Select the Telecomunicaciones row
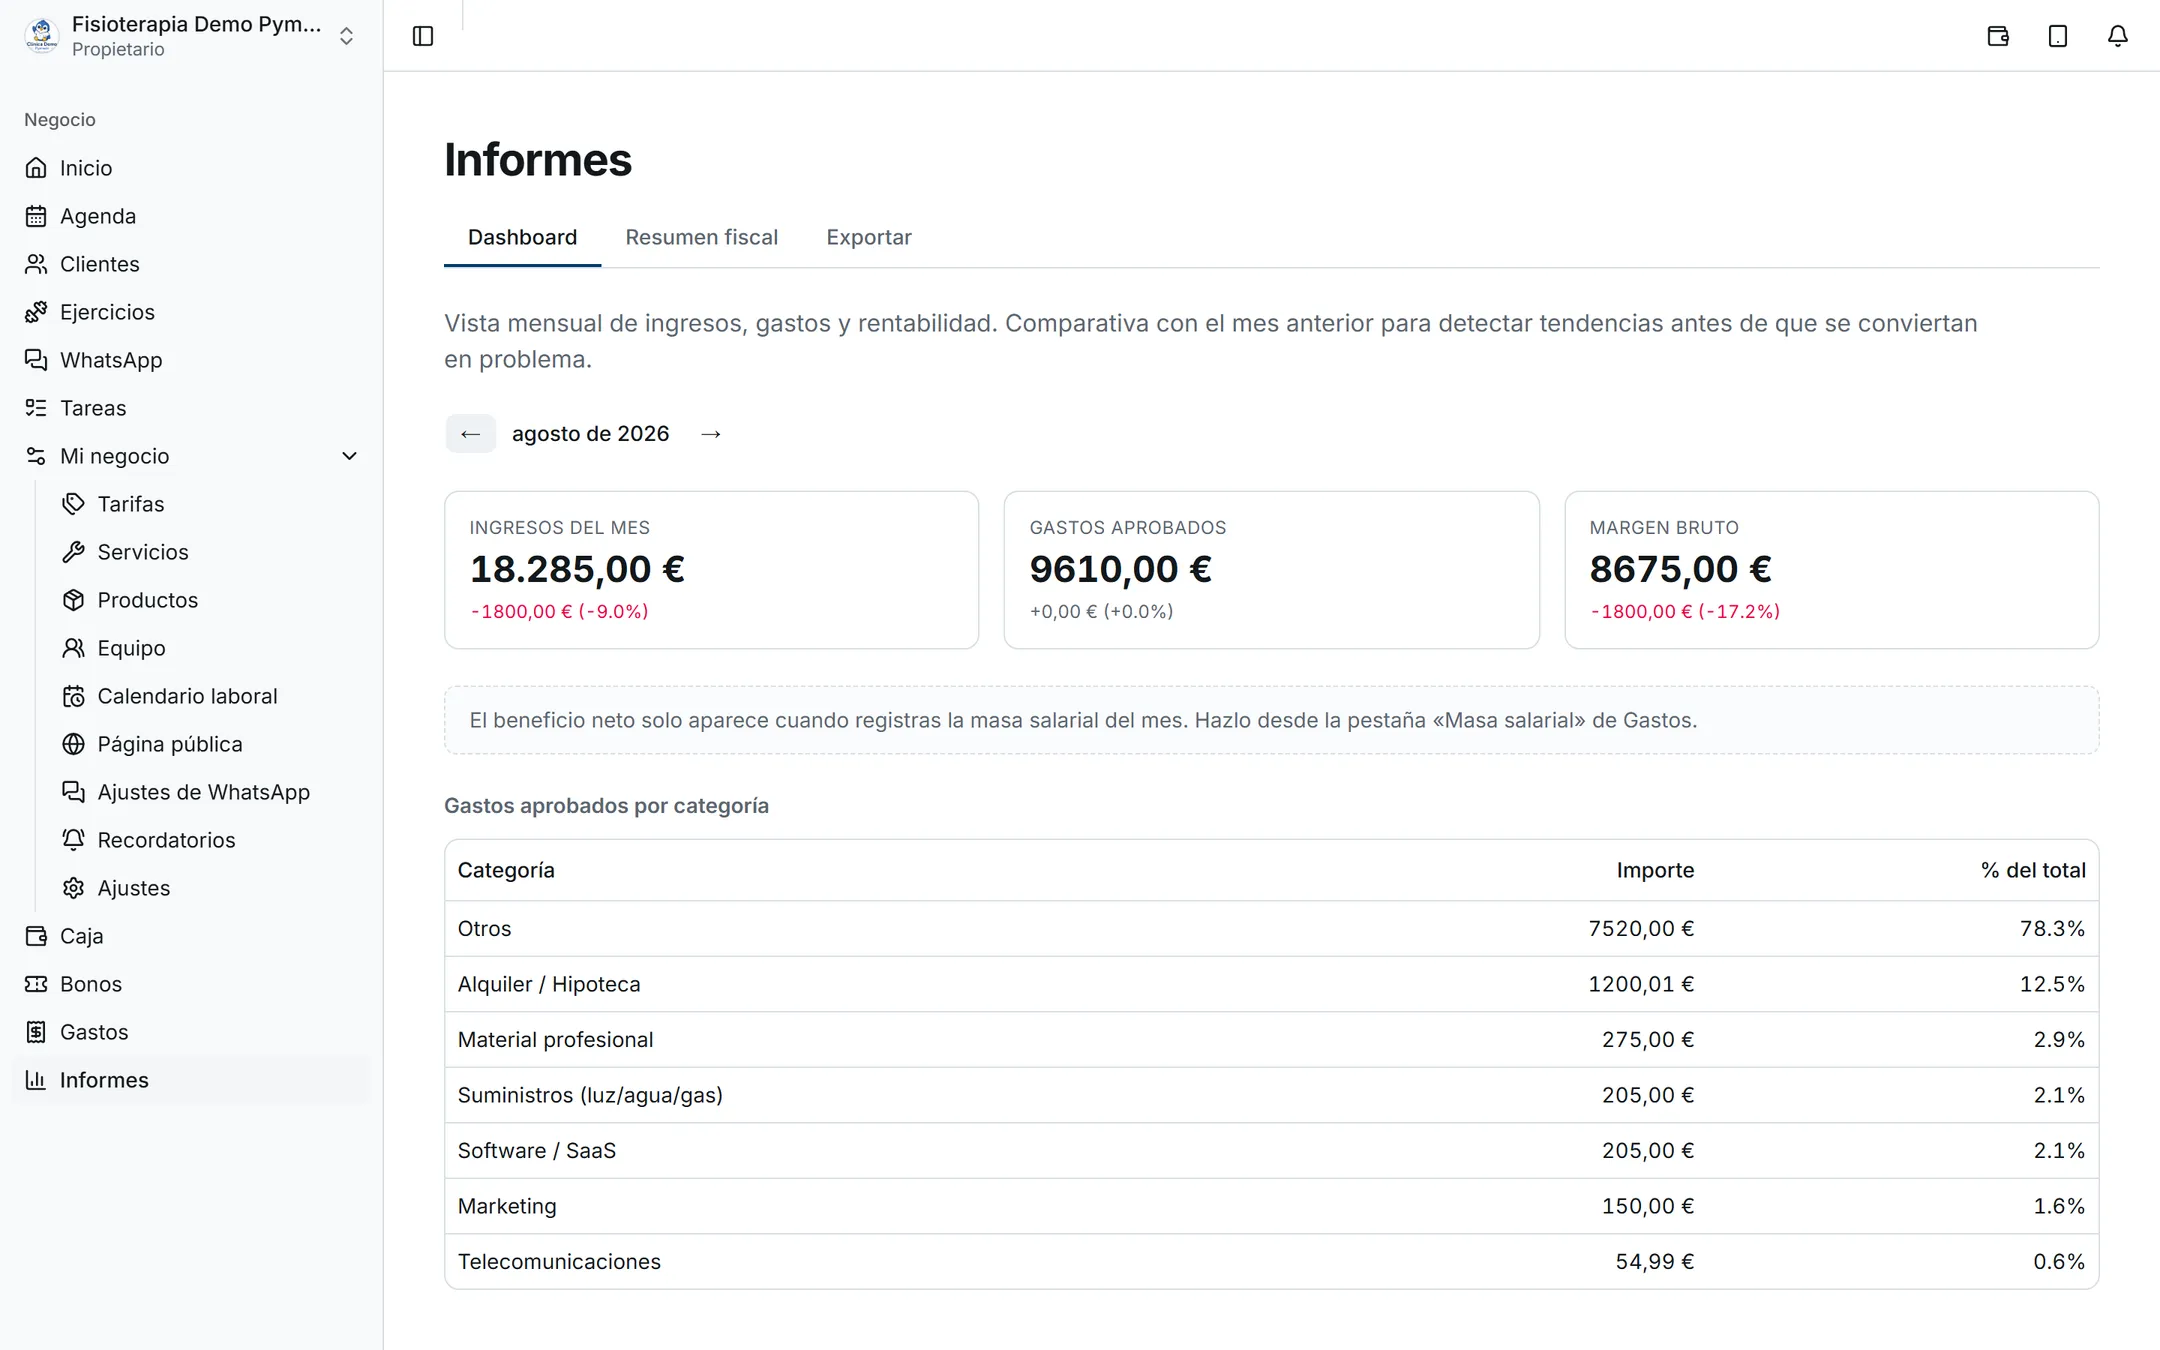The width and height of the screenshot is (2160, 1350). (x=1271, y=1262)
